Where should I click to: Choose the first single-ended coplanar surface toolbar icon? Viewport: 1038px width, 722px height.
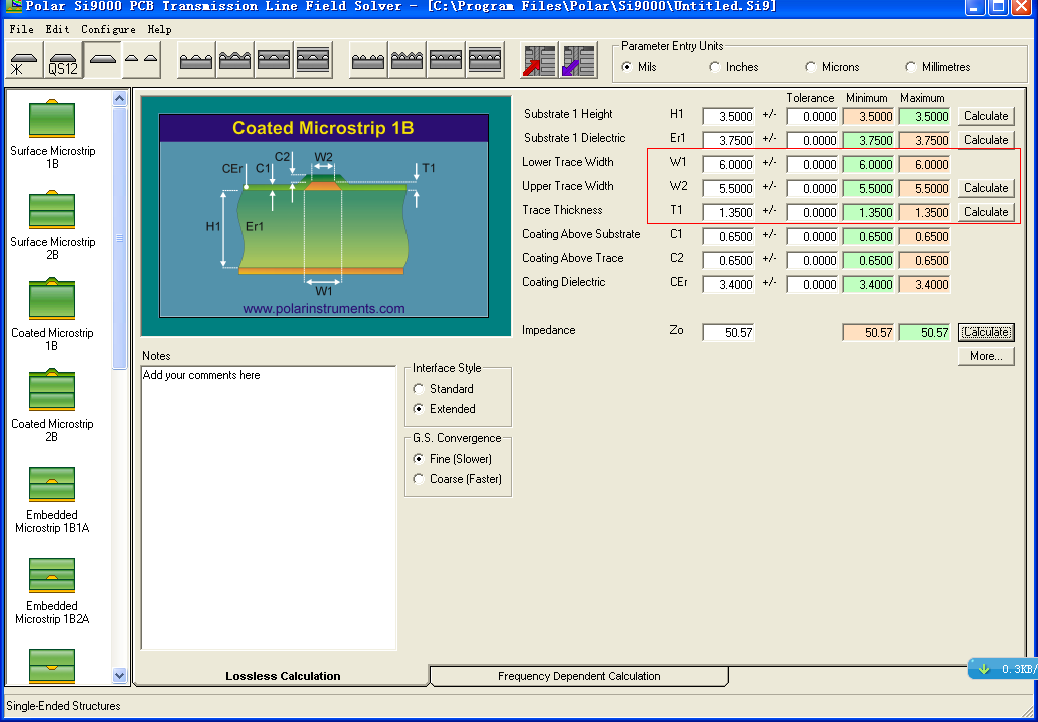196,60
